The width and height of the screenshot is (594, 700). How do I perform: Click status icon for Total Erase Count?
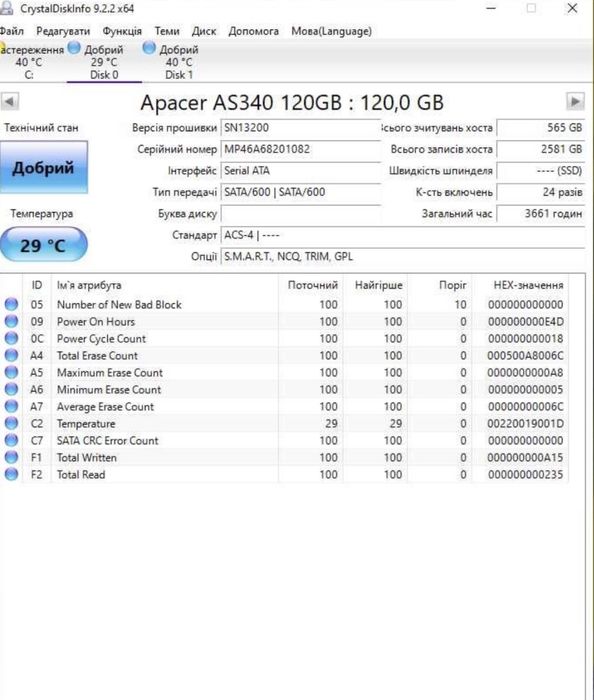point(11,355)
